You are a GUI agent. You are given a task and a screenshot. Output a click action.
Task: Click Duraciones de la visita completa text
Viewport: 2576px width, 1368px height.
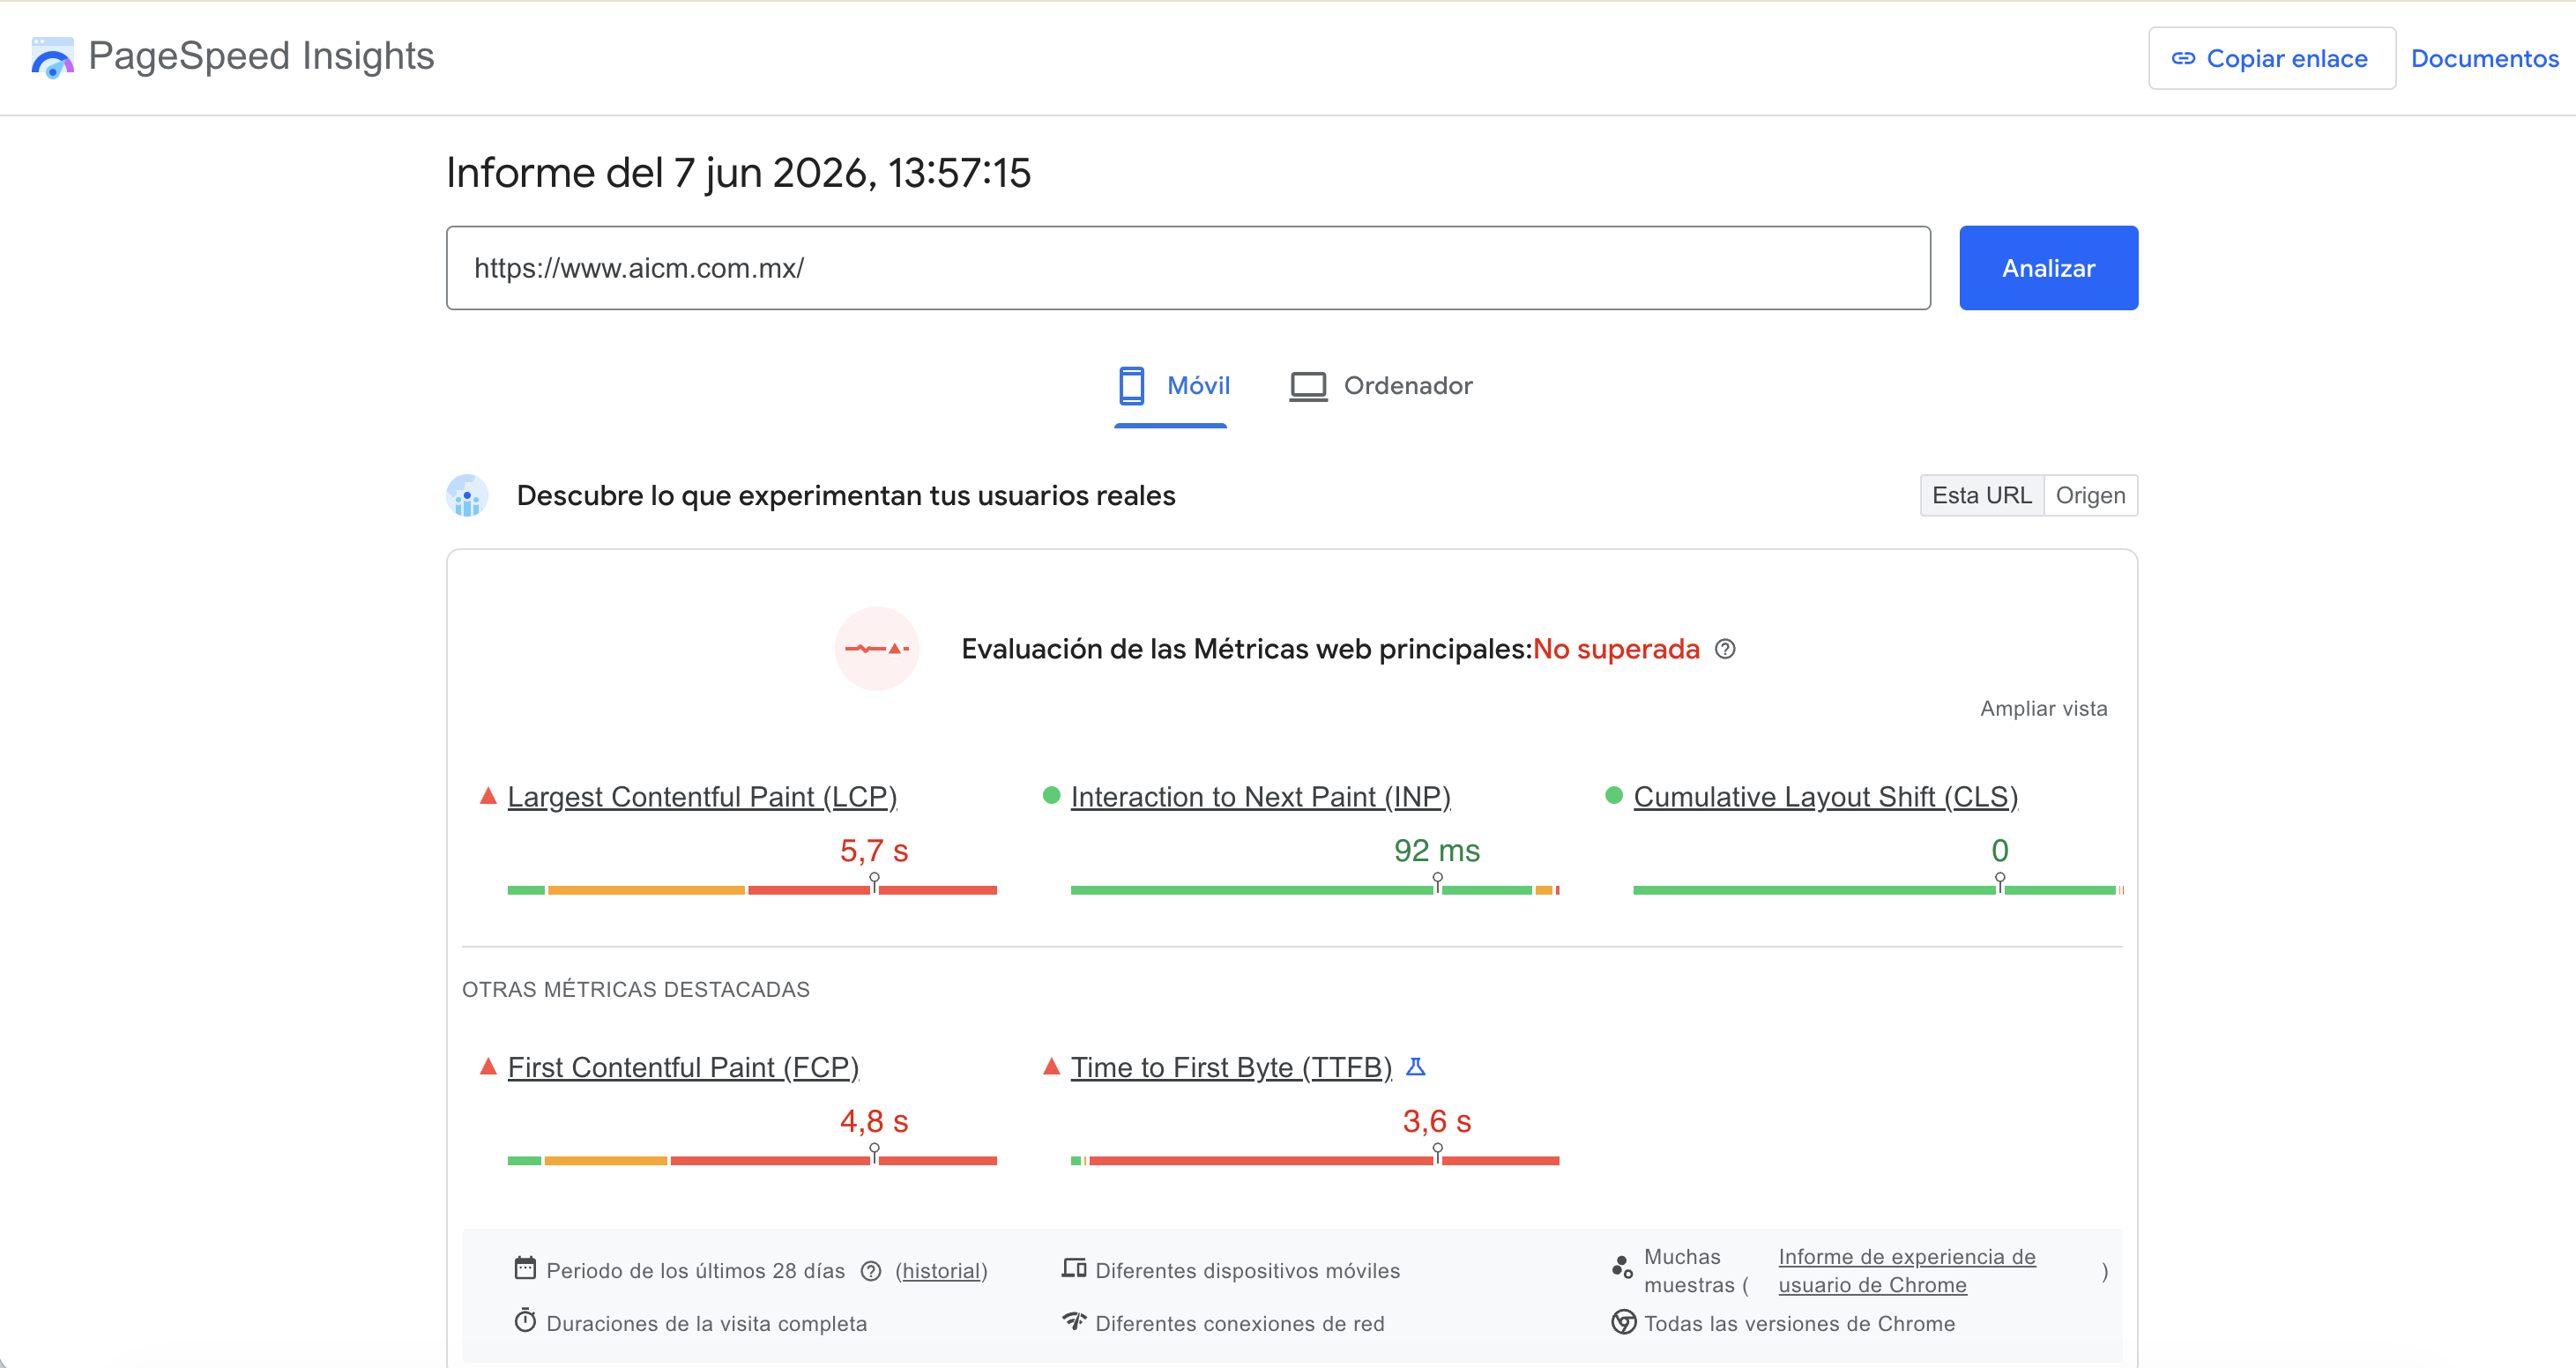(706, 1324)
